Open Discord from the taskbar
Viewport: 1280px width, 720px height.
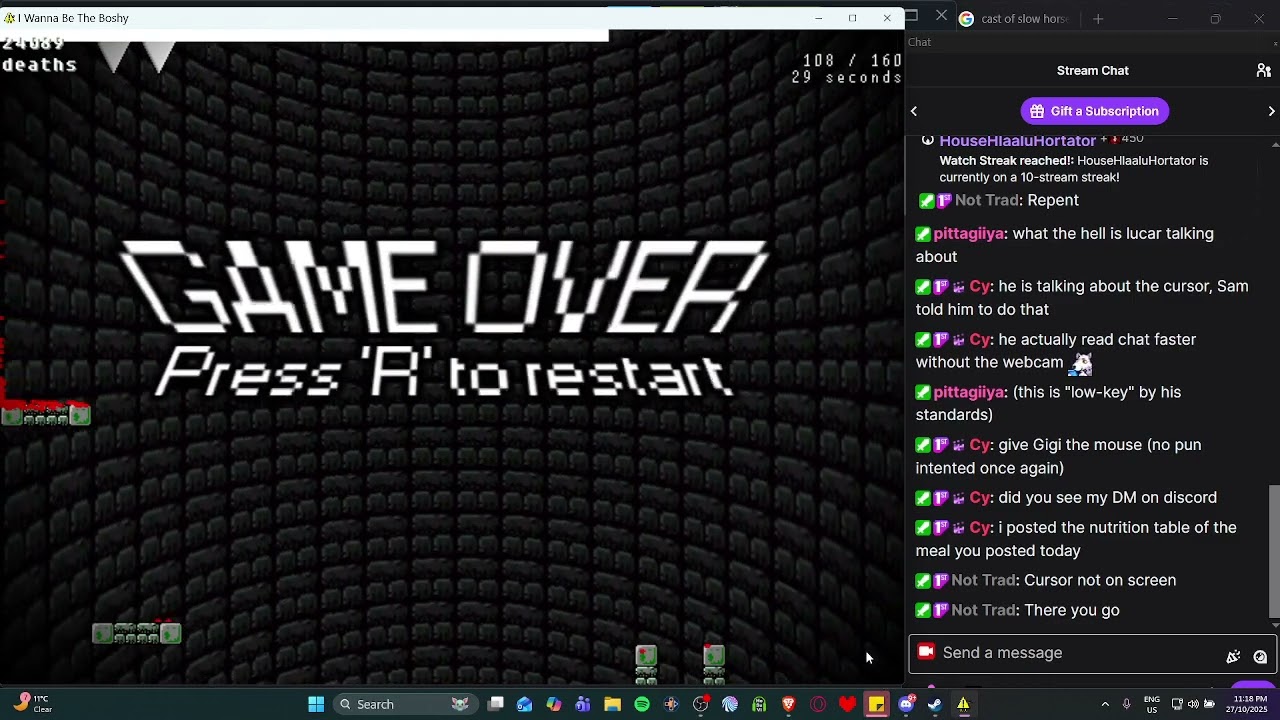pyautogui.click(x=906, y=704)
